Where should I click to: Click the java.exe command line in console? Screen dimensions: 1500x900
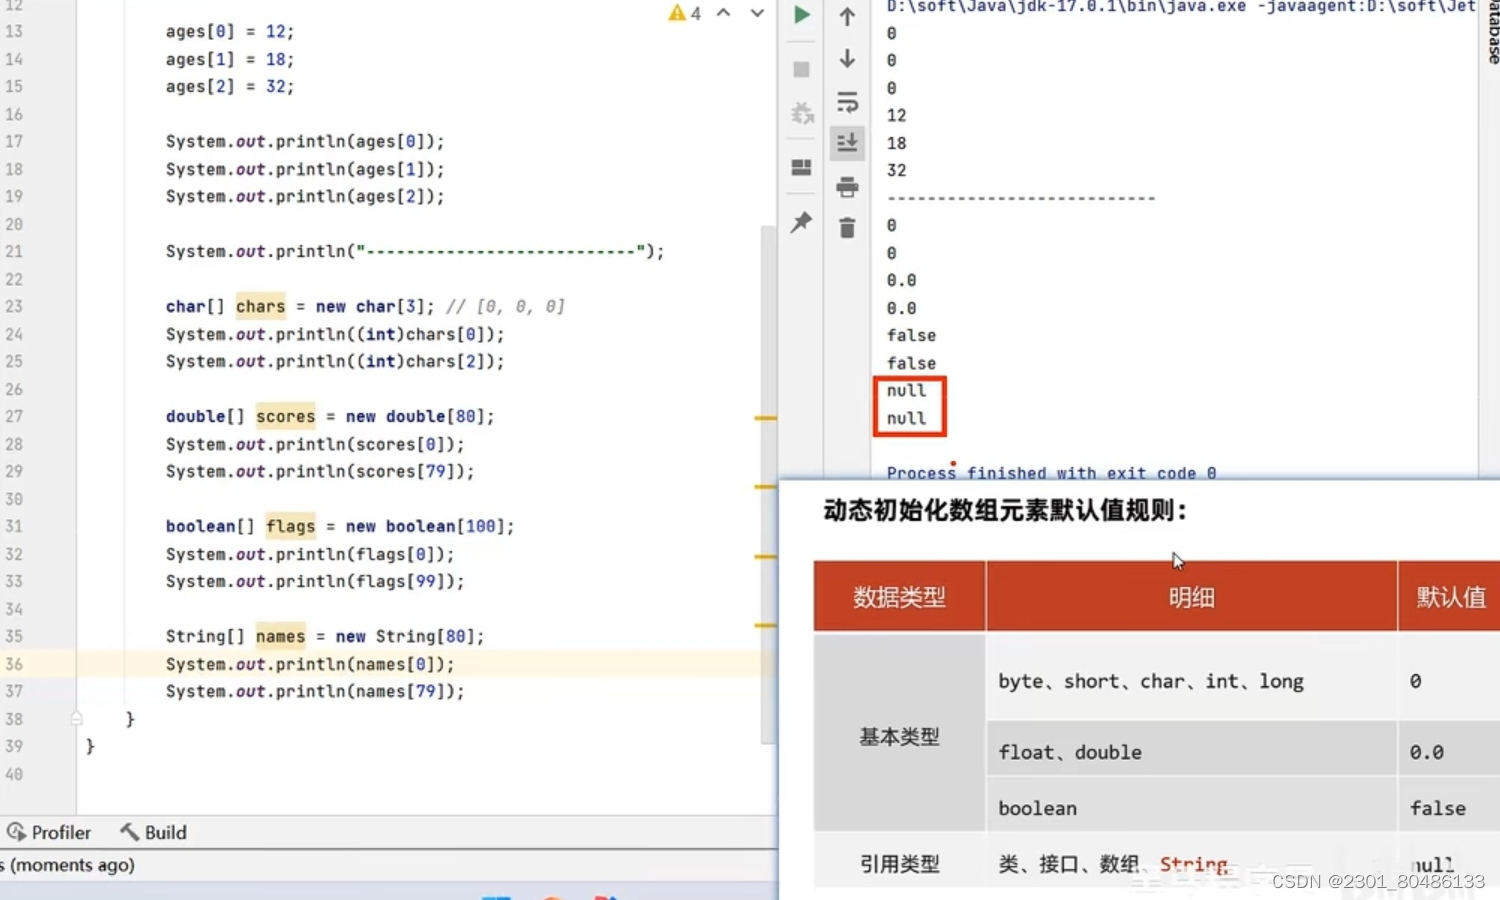1181,7
